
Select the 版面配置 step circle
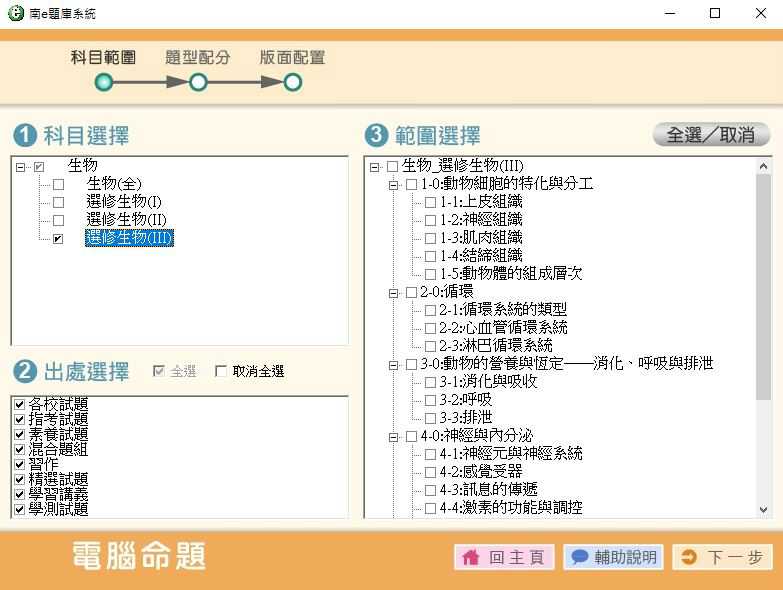(x=293, y=82)
